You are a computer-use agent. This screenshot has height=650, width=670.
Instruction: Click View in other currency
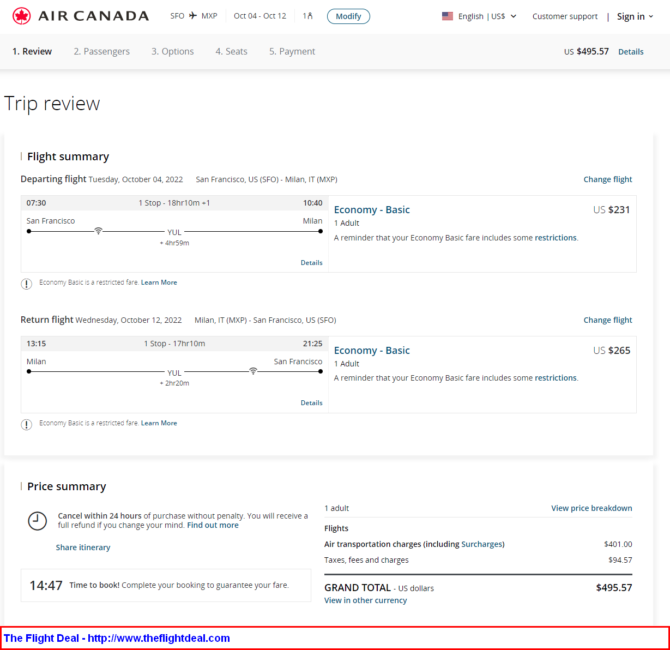[365, 600]
